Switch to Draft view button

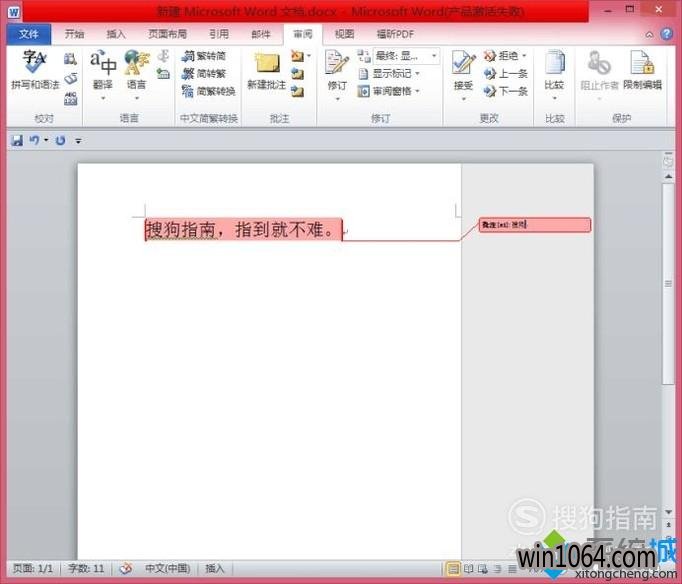tap(512, 568)
